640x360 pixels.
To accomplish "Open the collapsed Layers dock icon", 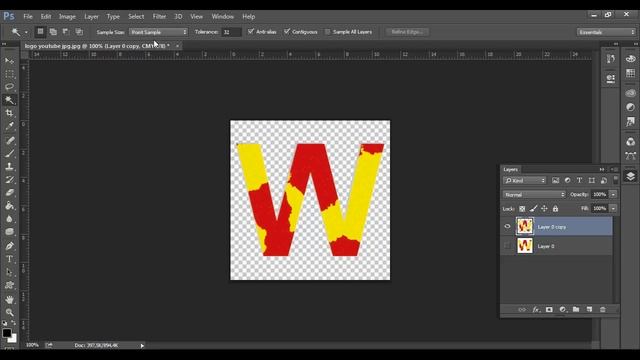I will [x=630, y=176].
